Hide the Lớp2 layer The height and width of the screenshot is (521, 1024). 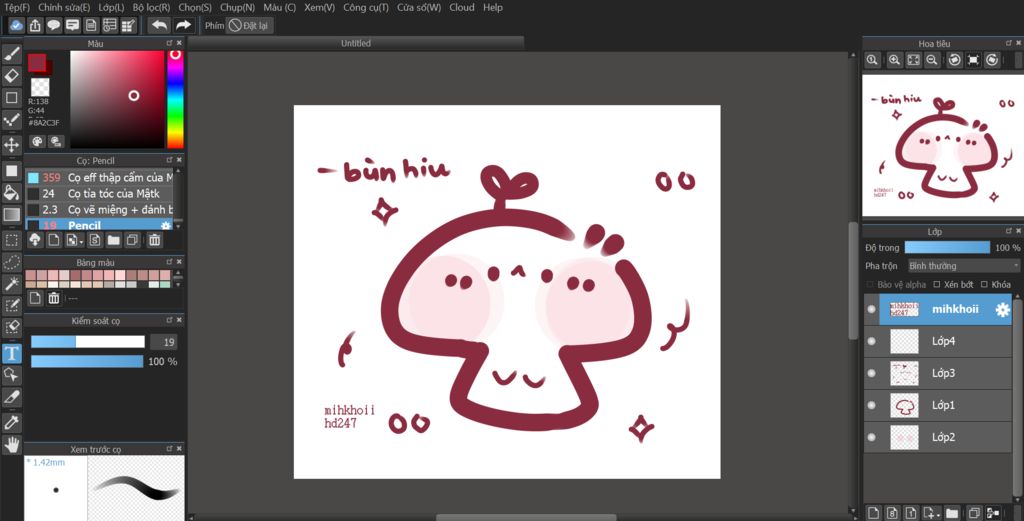tap(871, 437)
